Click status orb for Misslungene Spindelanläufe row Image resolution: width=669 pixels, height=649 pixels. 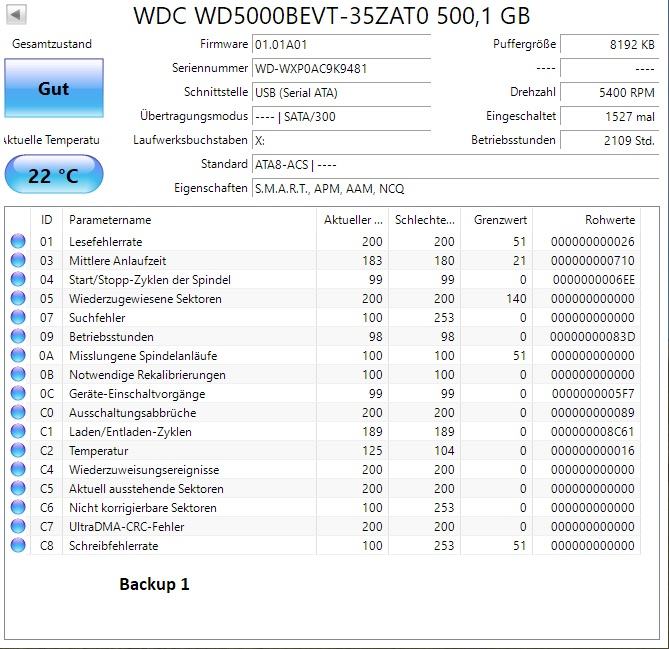pos(18,355)
